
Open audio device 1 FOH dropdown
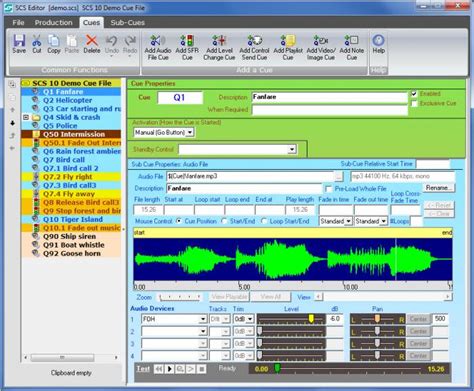click(x=203, y=319)
